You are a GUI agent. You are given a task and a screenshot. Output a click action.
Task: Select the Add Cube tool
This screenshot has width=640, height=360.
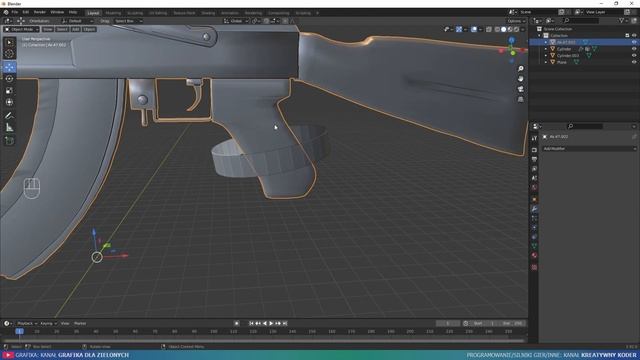[9, 141]
